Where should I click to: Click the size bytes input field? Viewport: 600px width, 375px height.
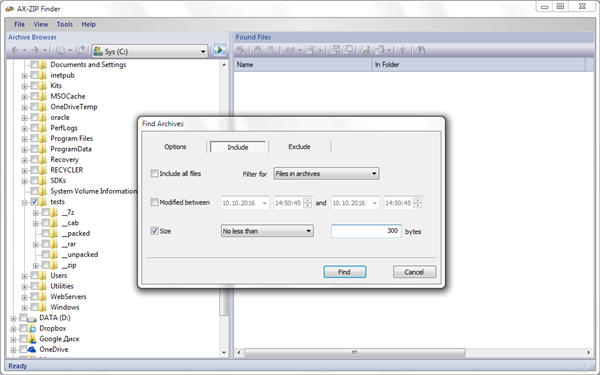click(366, 231)
